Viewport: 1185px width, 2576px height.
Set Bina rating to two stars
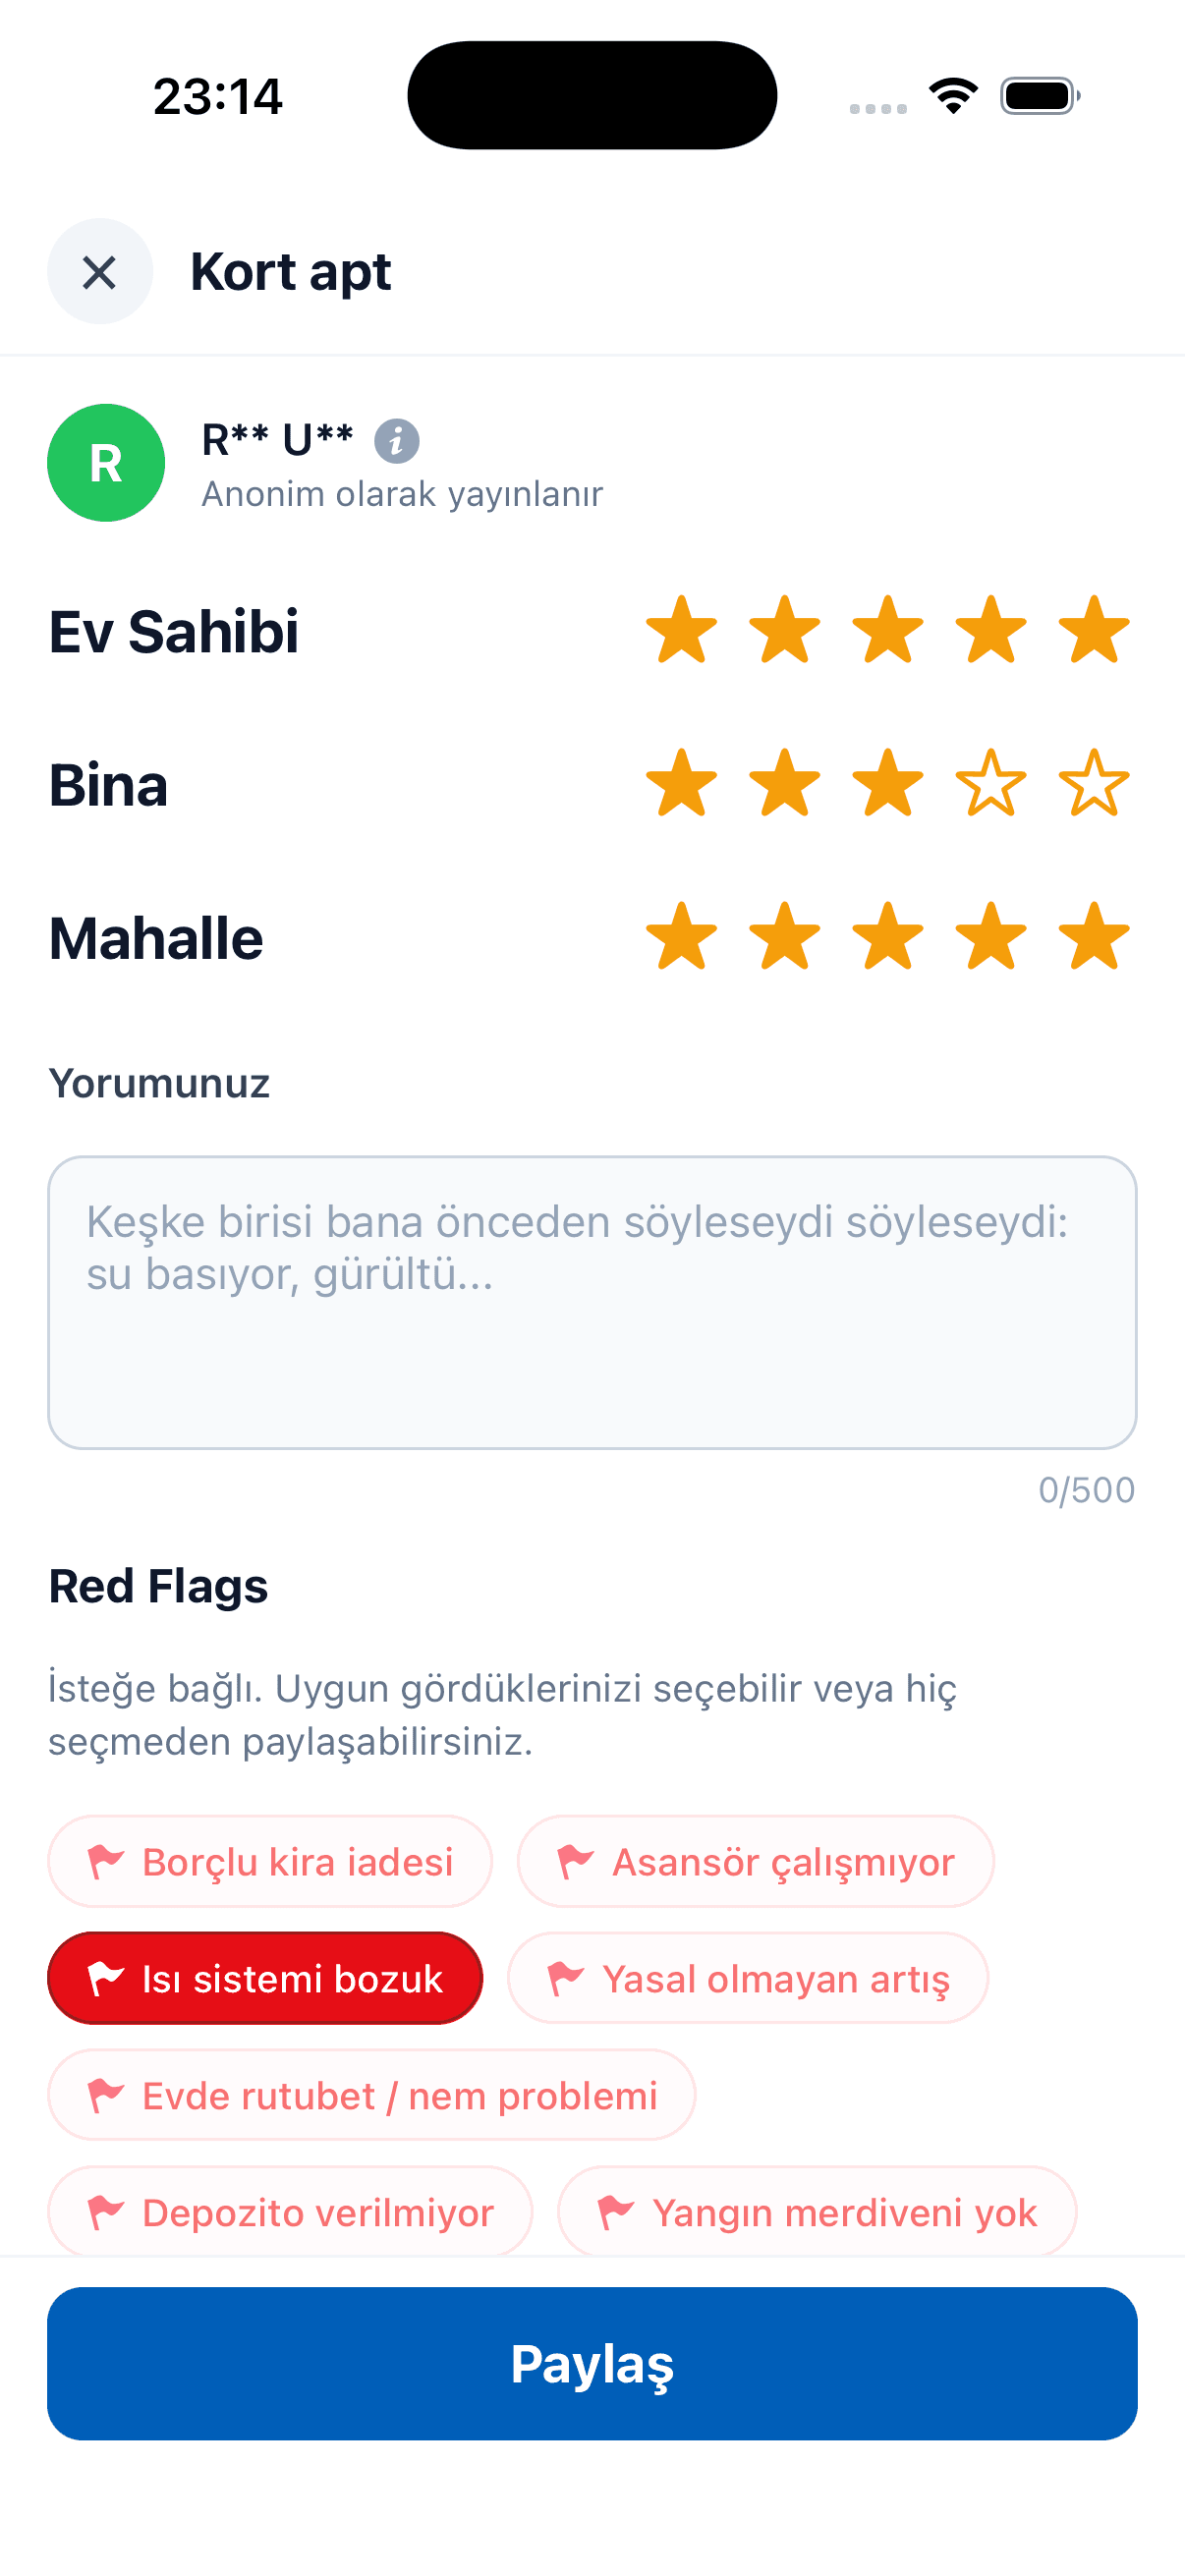tap(785, 784)
